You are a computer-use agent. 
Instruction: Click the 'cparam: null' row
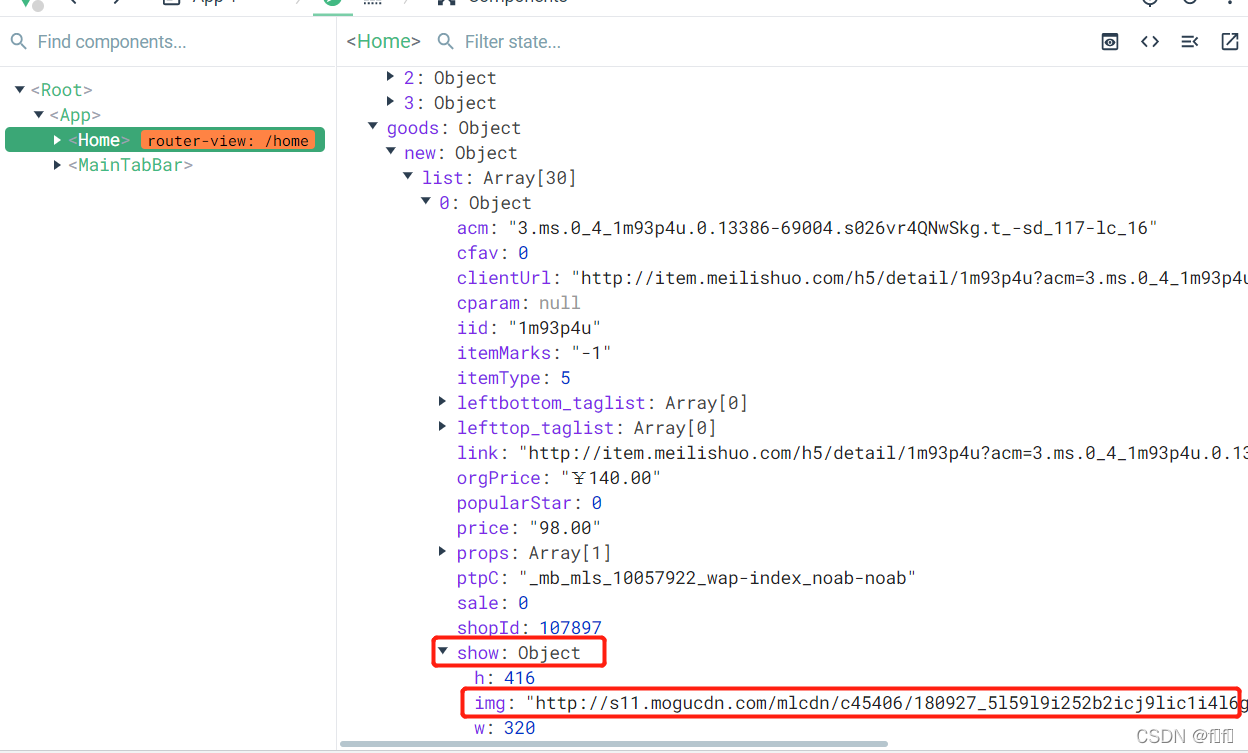(x=518, y=303)
